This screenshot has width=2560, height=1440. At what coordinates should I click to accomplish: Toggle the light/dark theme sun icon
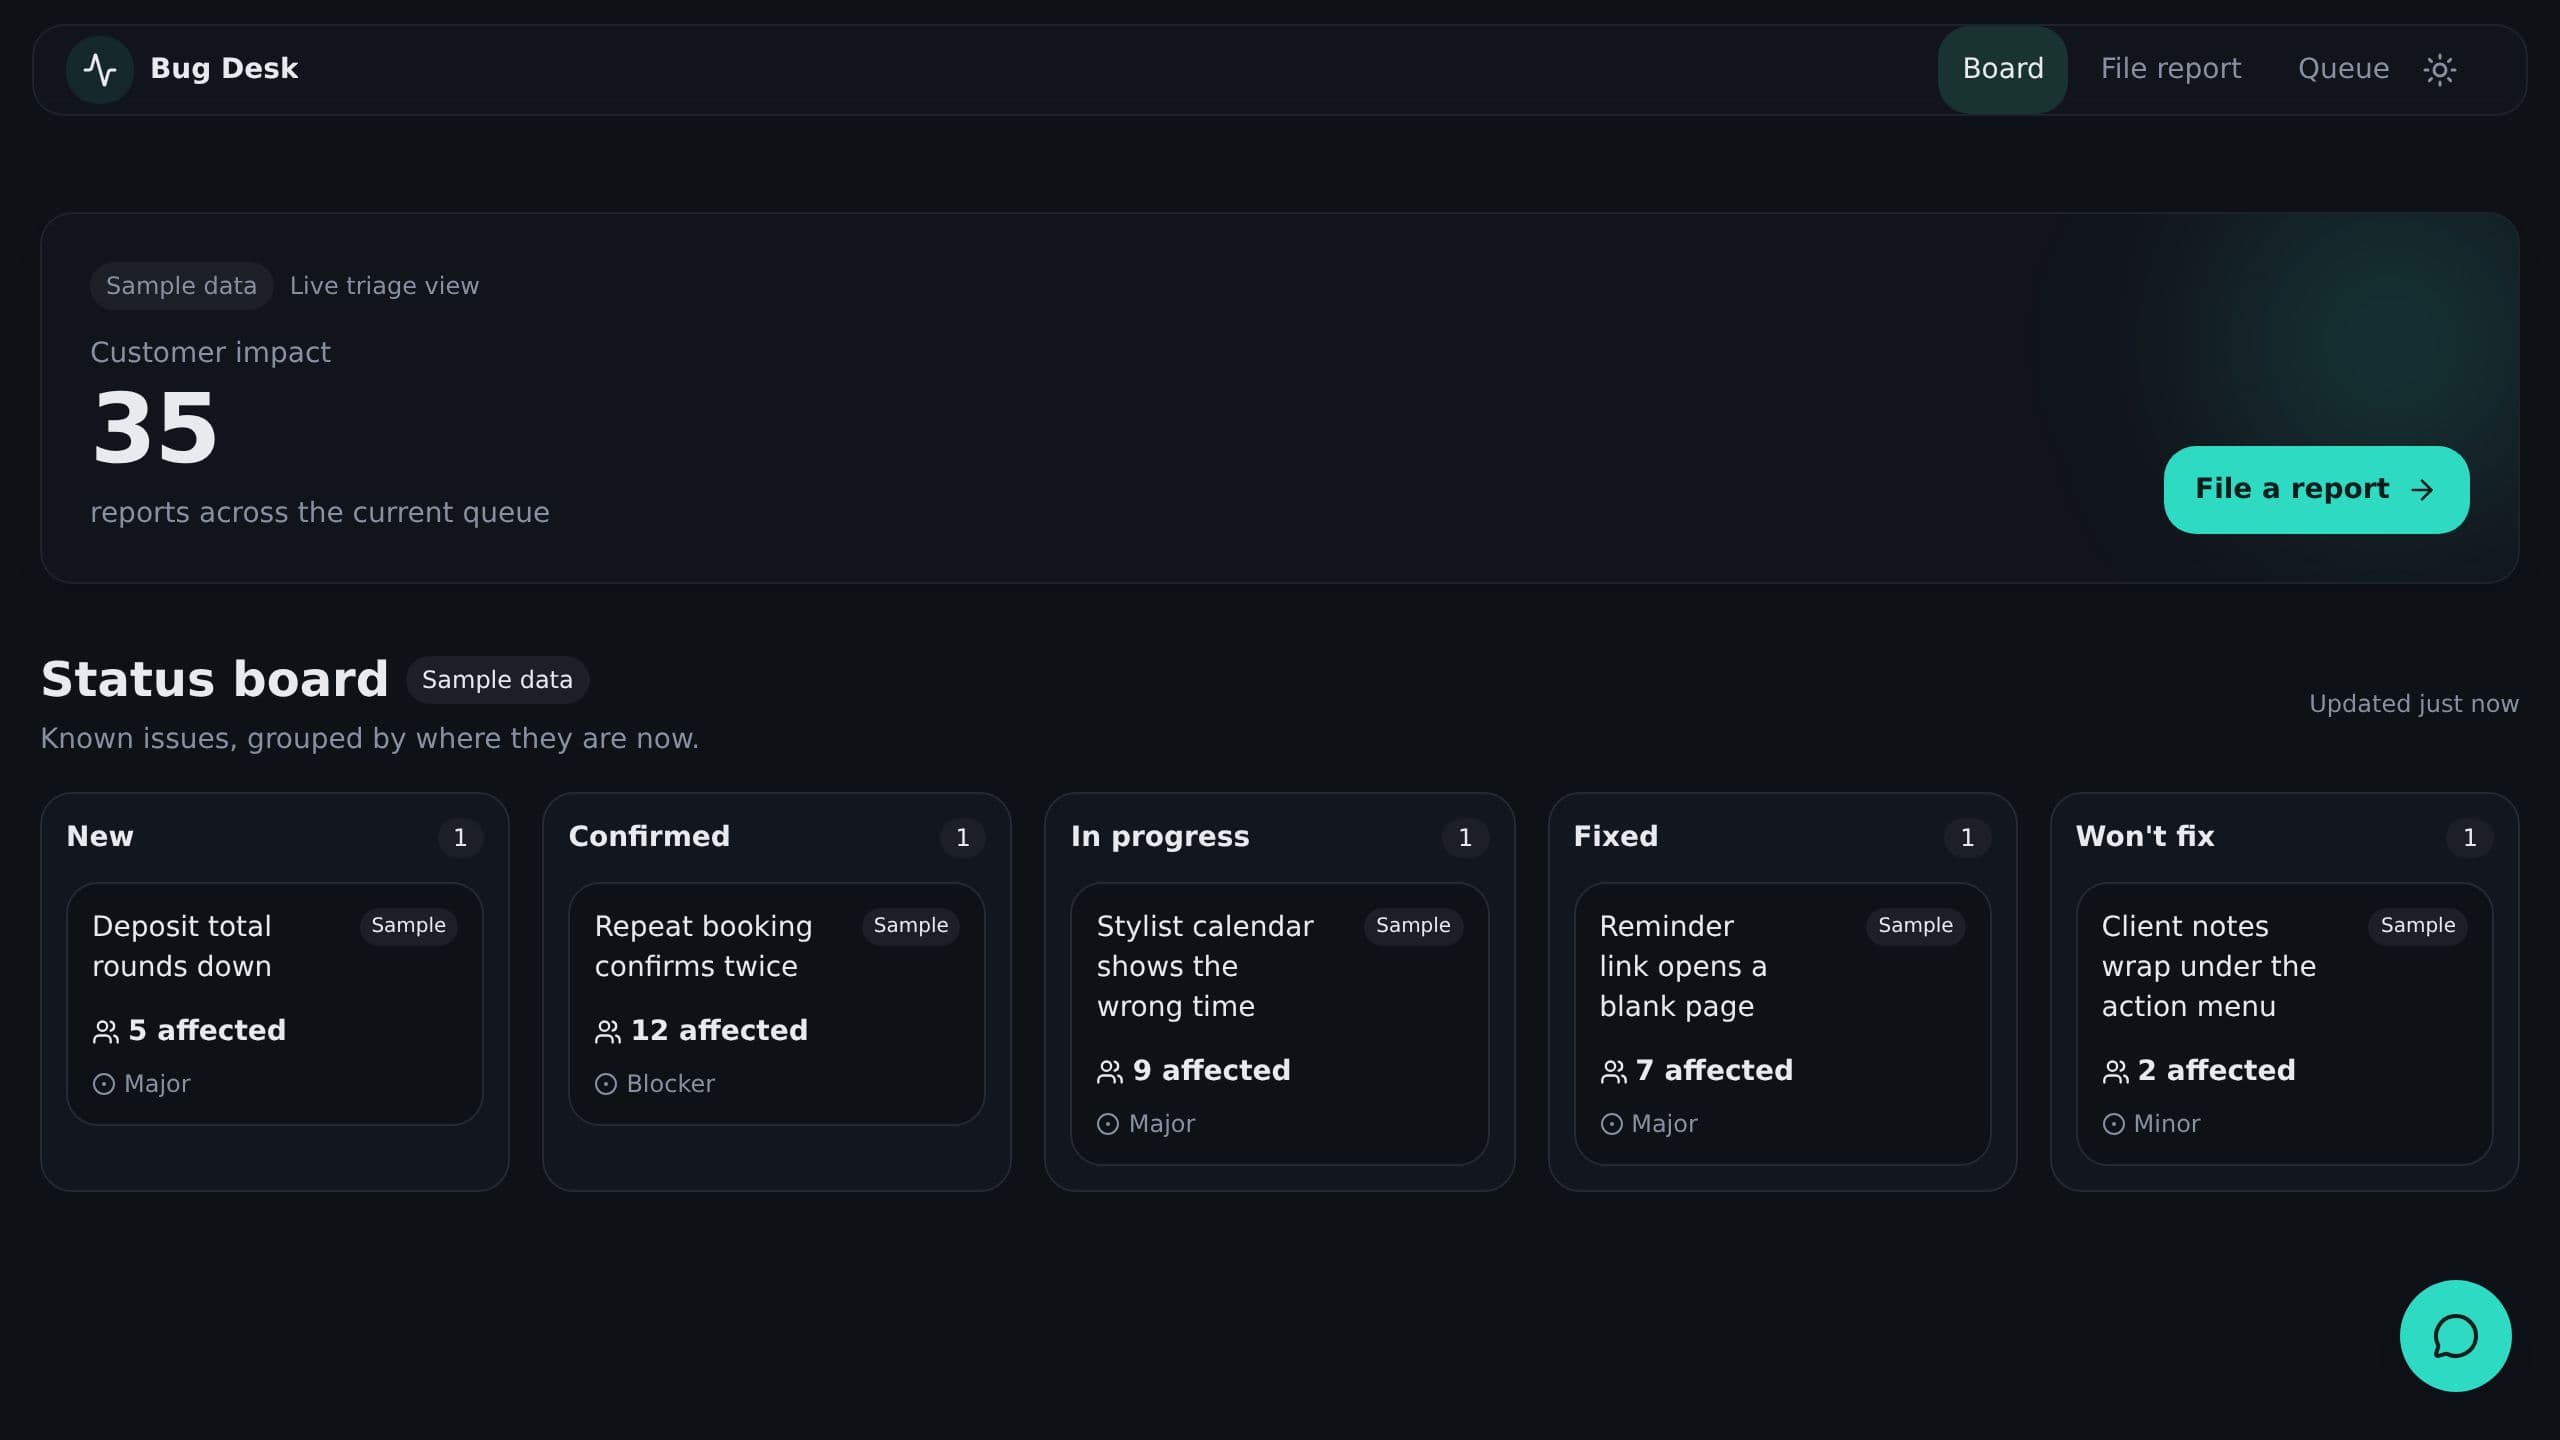(x=2439, y=69)
